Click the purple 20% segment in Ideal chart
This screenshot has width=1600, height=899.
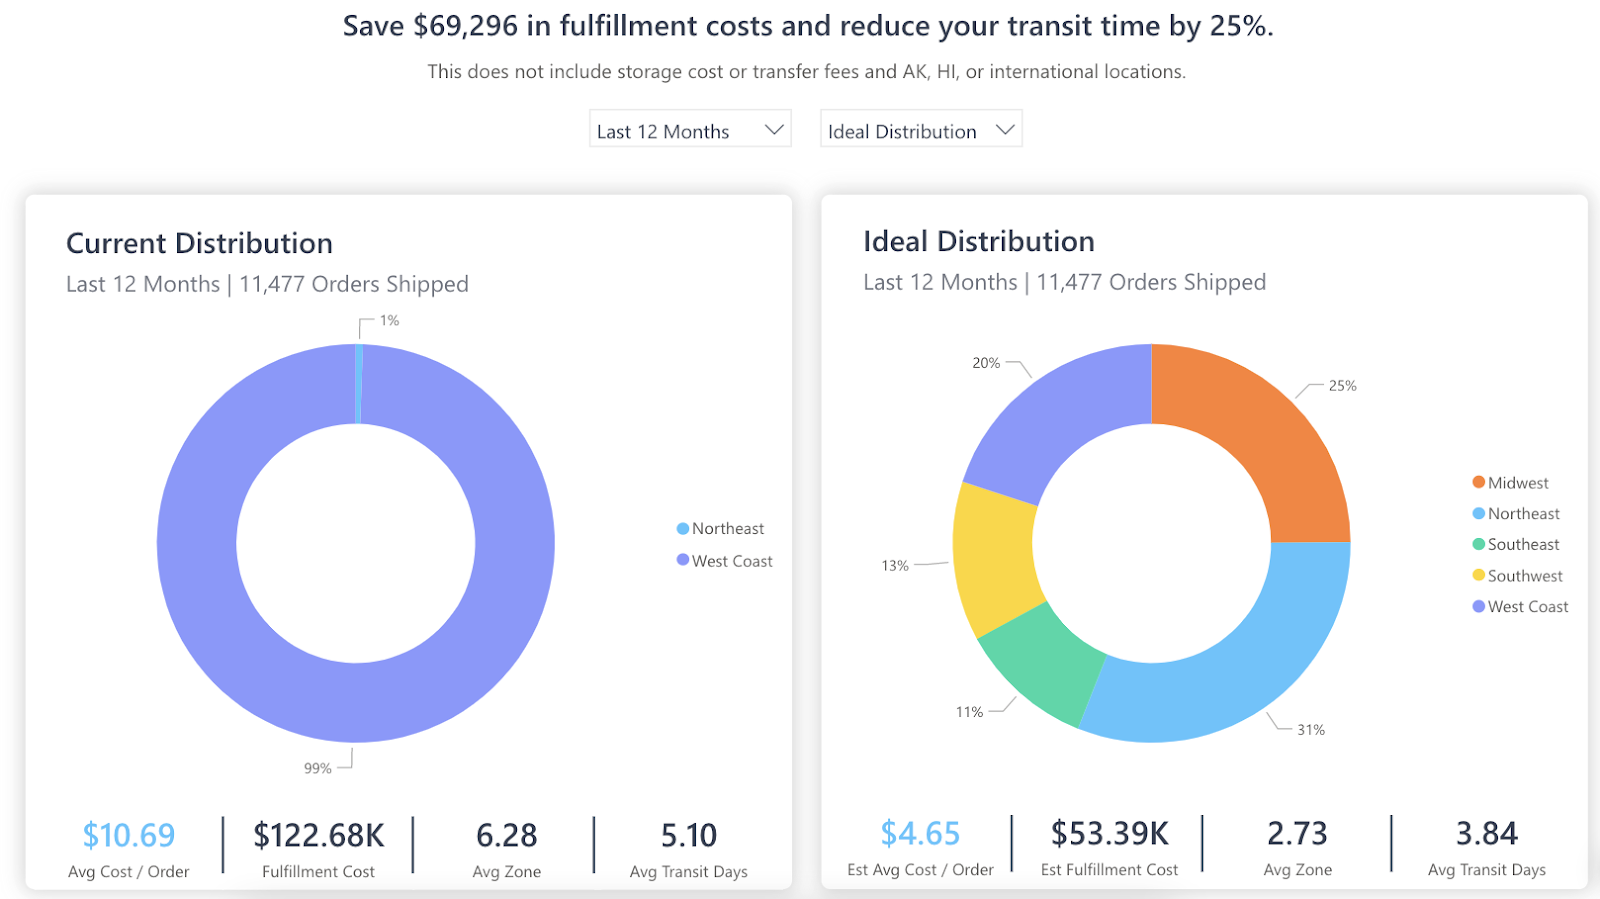click(x=1060, y=420)
